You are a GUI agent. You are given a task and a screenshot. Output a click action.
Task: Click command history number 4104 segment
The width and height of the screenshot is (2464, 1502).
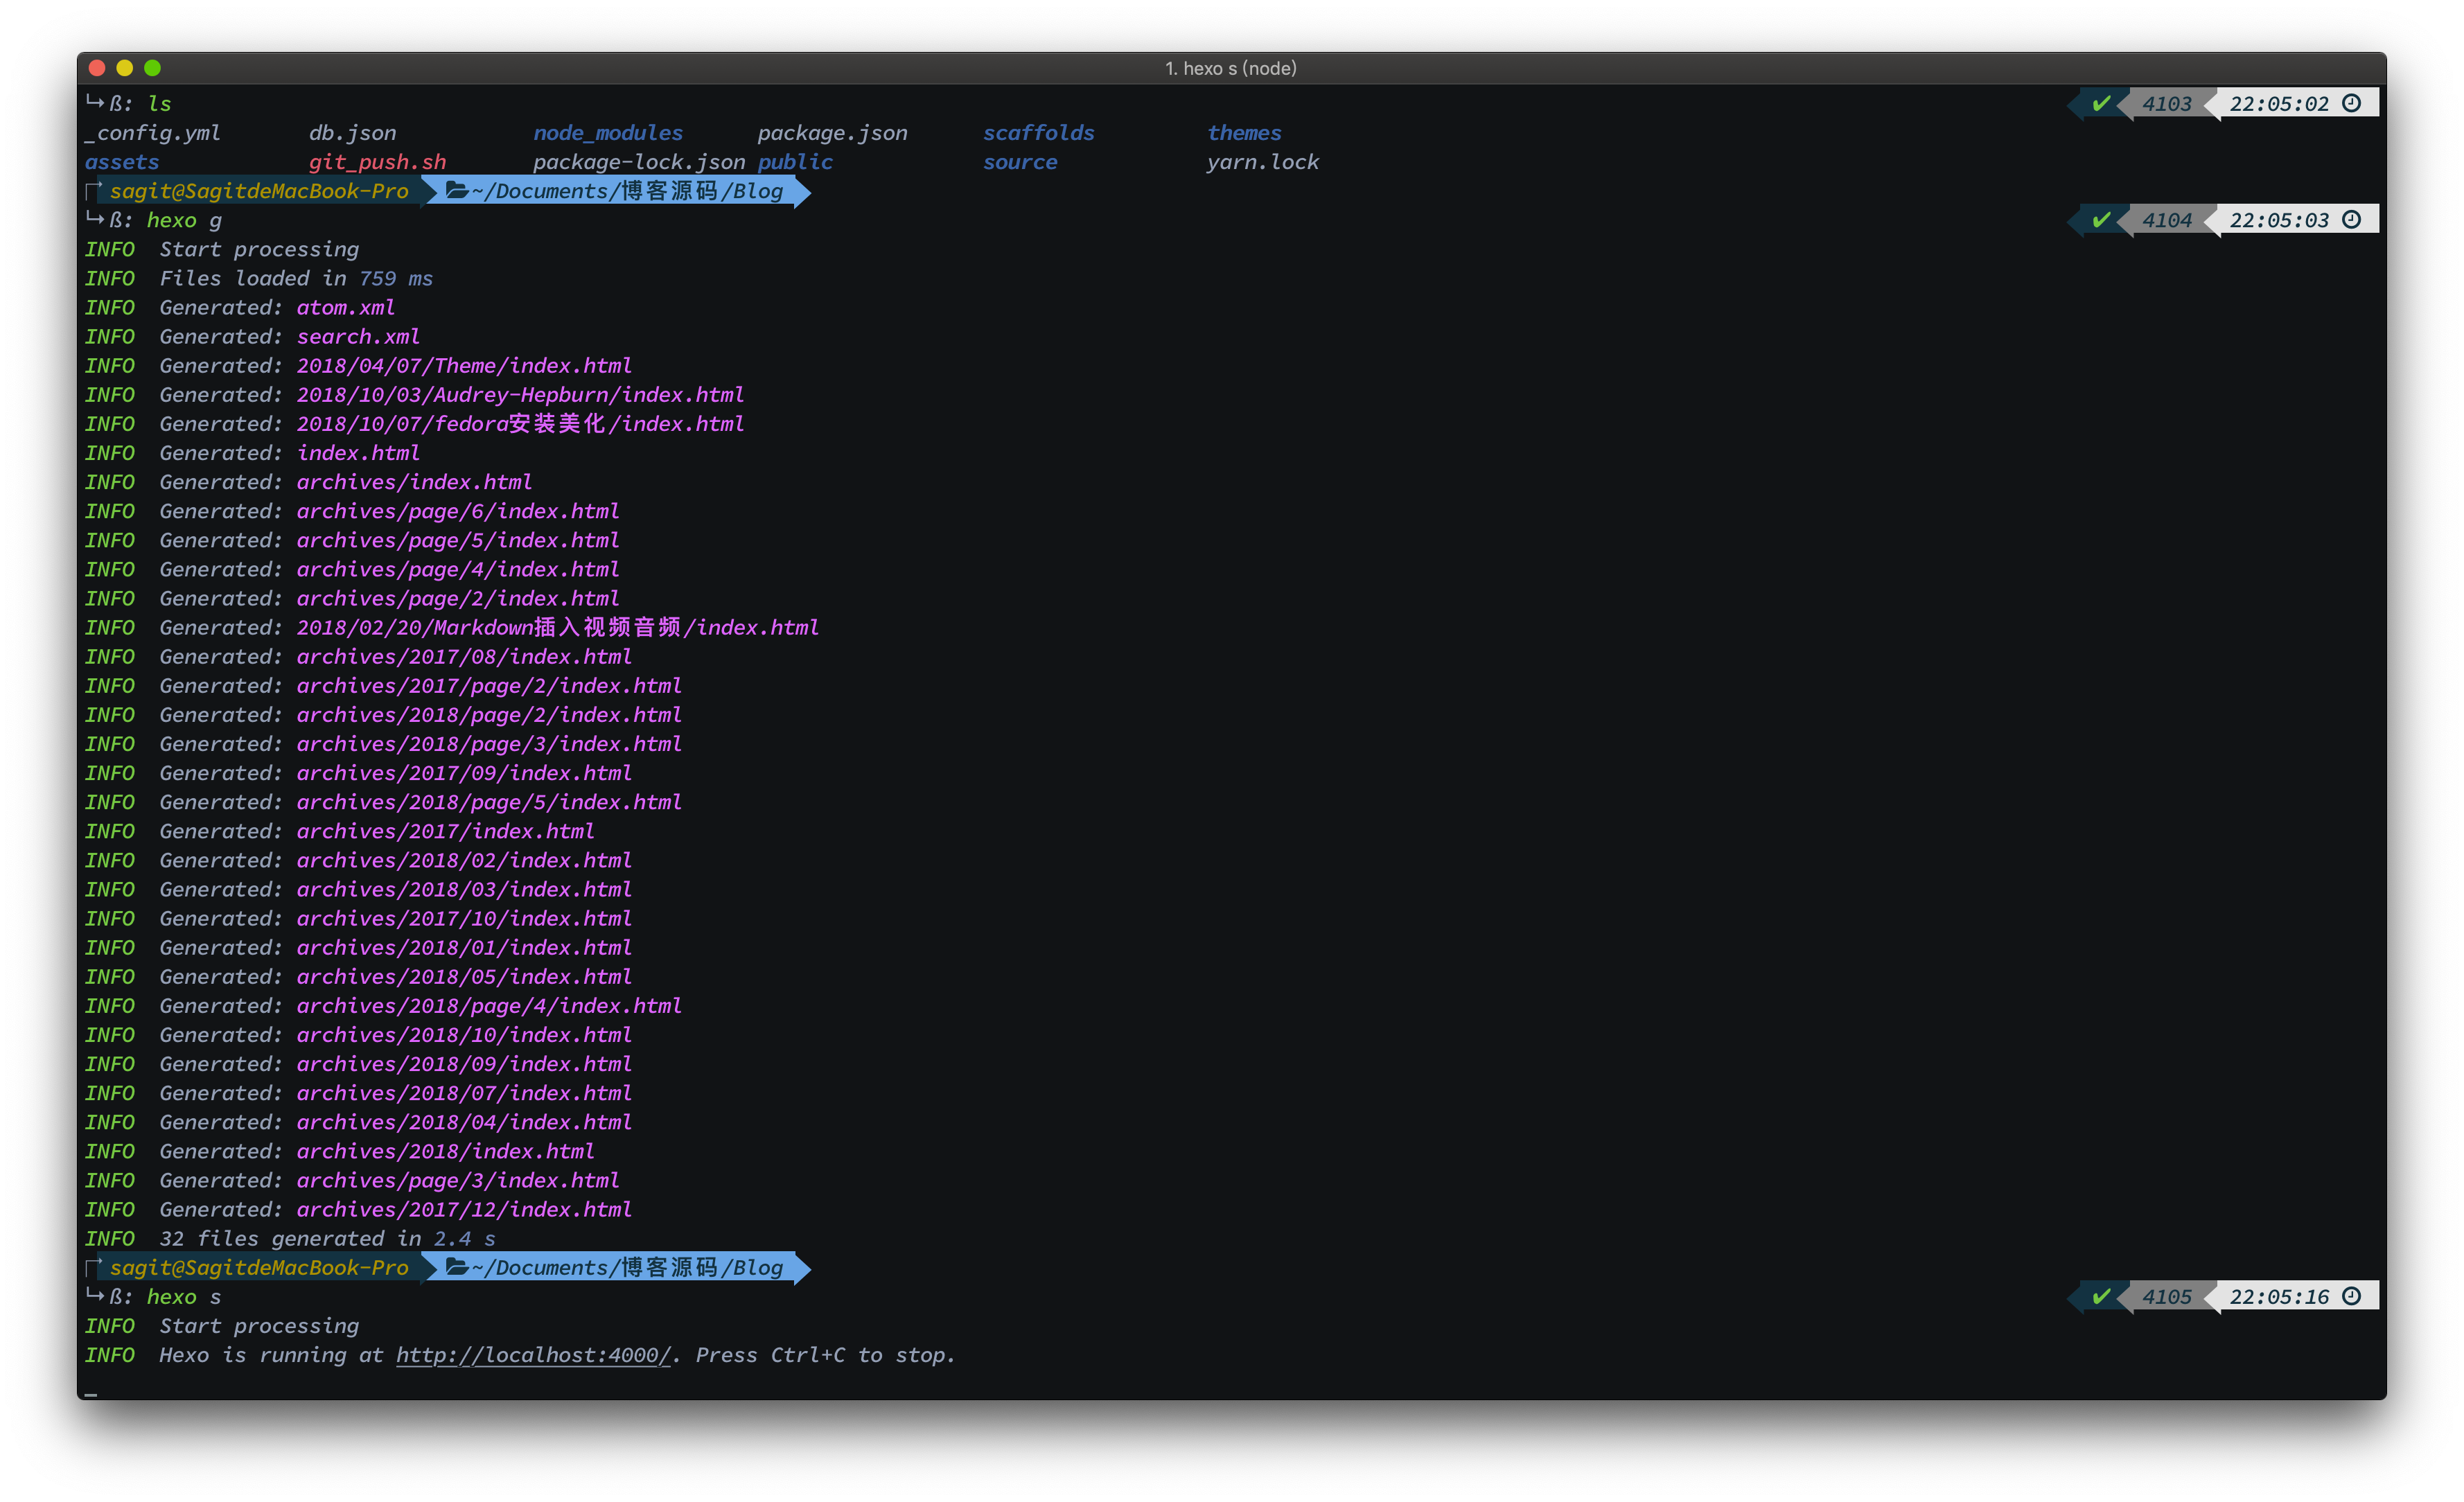pyautogui.click(x=2166, y=220)
